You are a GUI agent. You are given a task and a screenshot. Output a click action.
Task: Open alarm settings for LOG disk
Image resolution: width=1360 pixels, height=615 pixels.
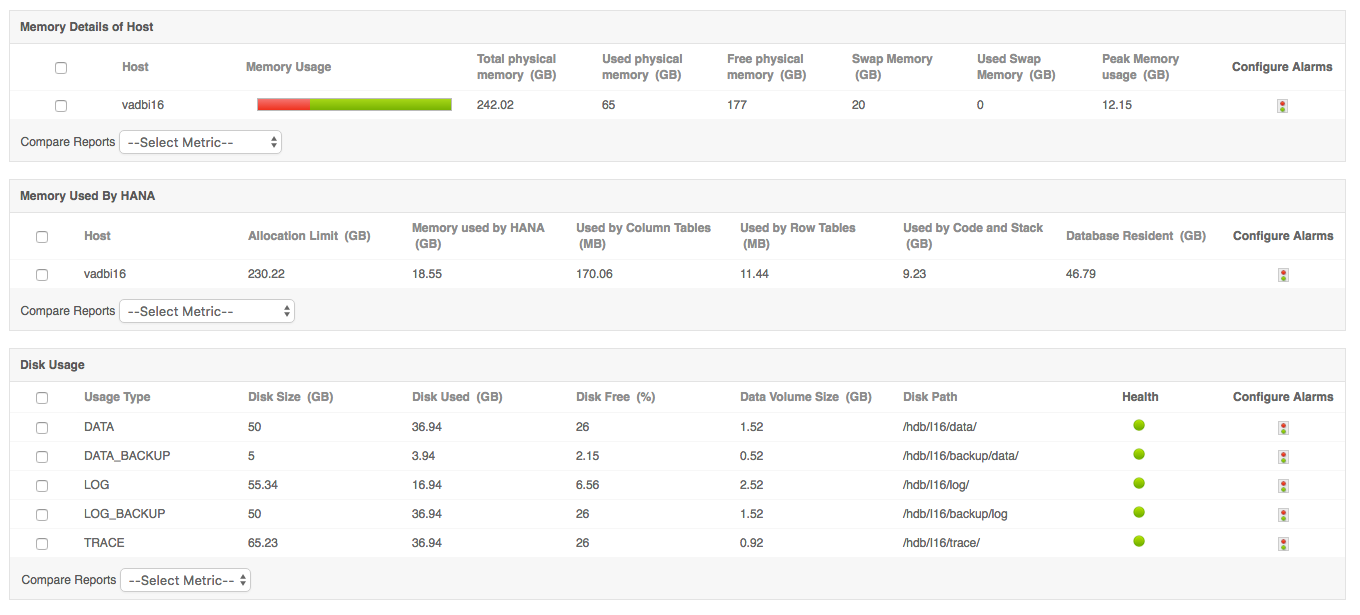coord(1283,486)
